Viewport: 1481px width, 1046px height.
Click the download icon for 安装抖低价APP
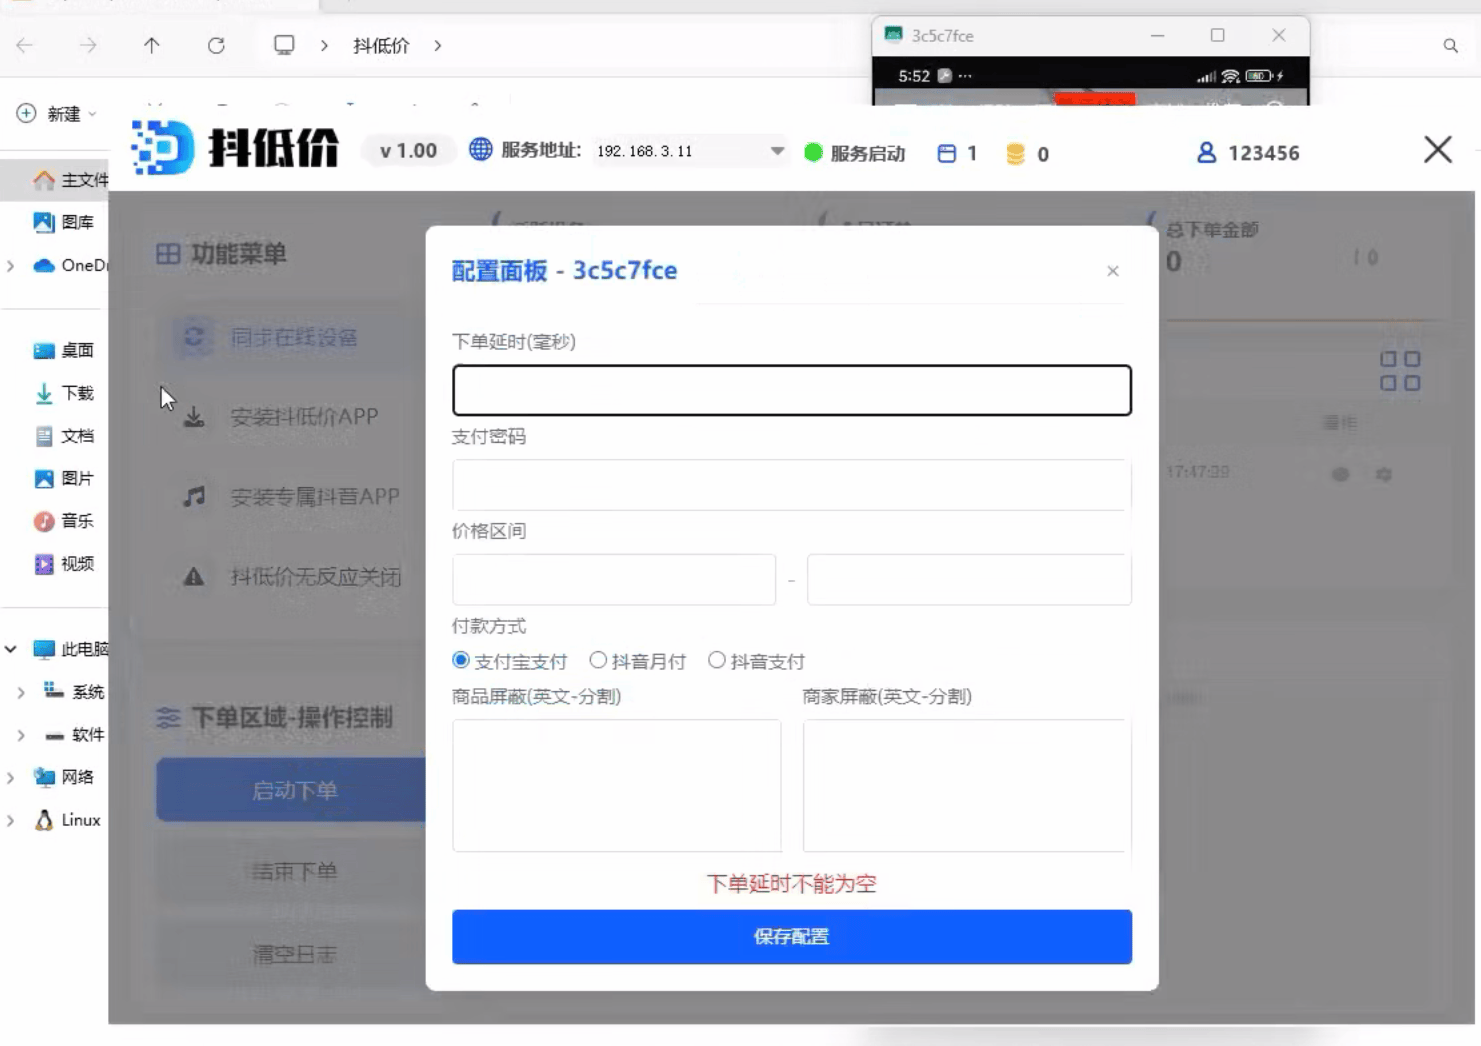195,416
